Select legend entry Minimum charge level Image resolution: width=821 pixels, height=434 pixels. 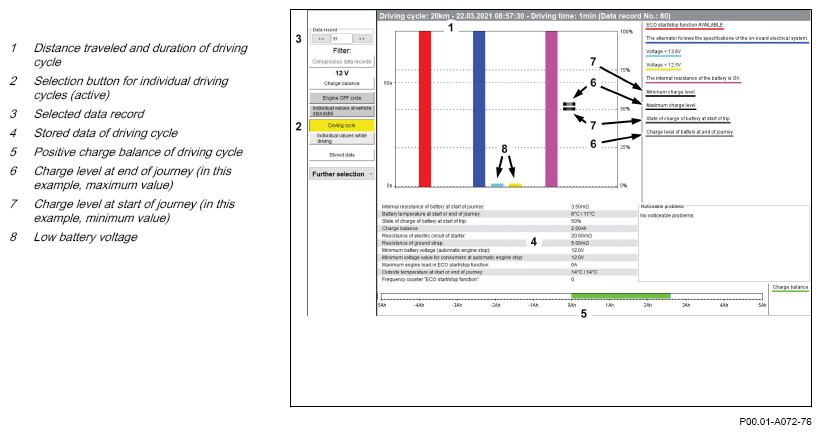(x=670, y=93)
